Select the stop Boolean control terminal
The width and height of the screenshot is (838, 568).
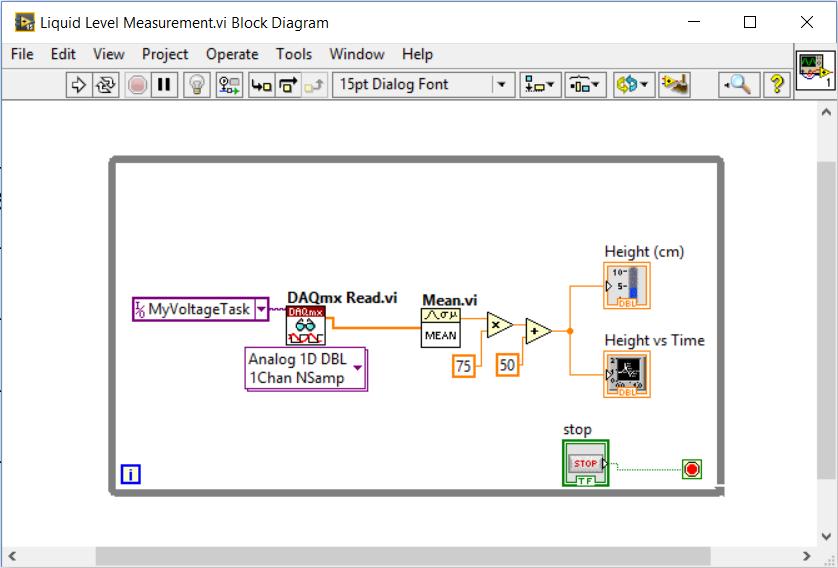(x=586, y=463)
